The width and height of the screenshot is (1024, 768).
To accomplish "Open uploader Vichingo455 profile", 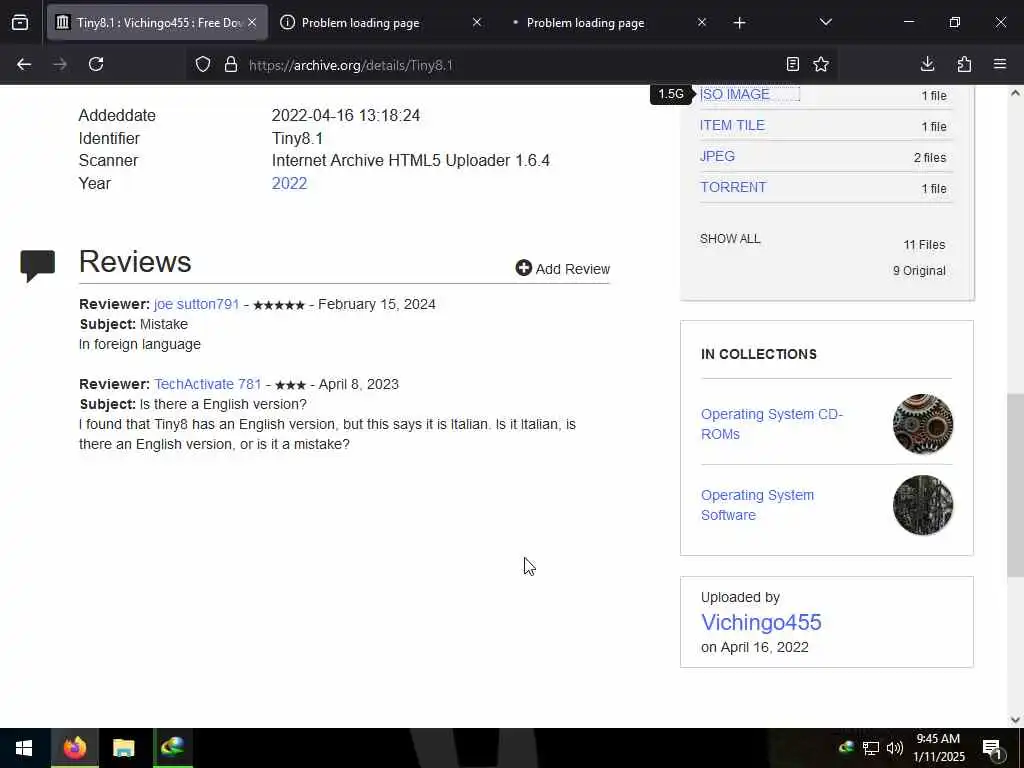I will [x=761, y=622].
